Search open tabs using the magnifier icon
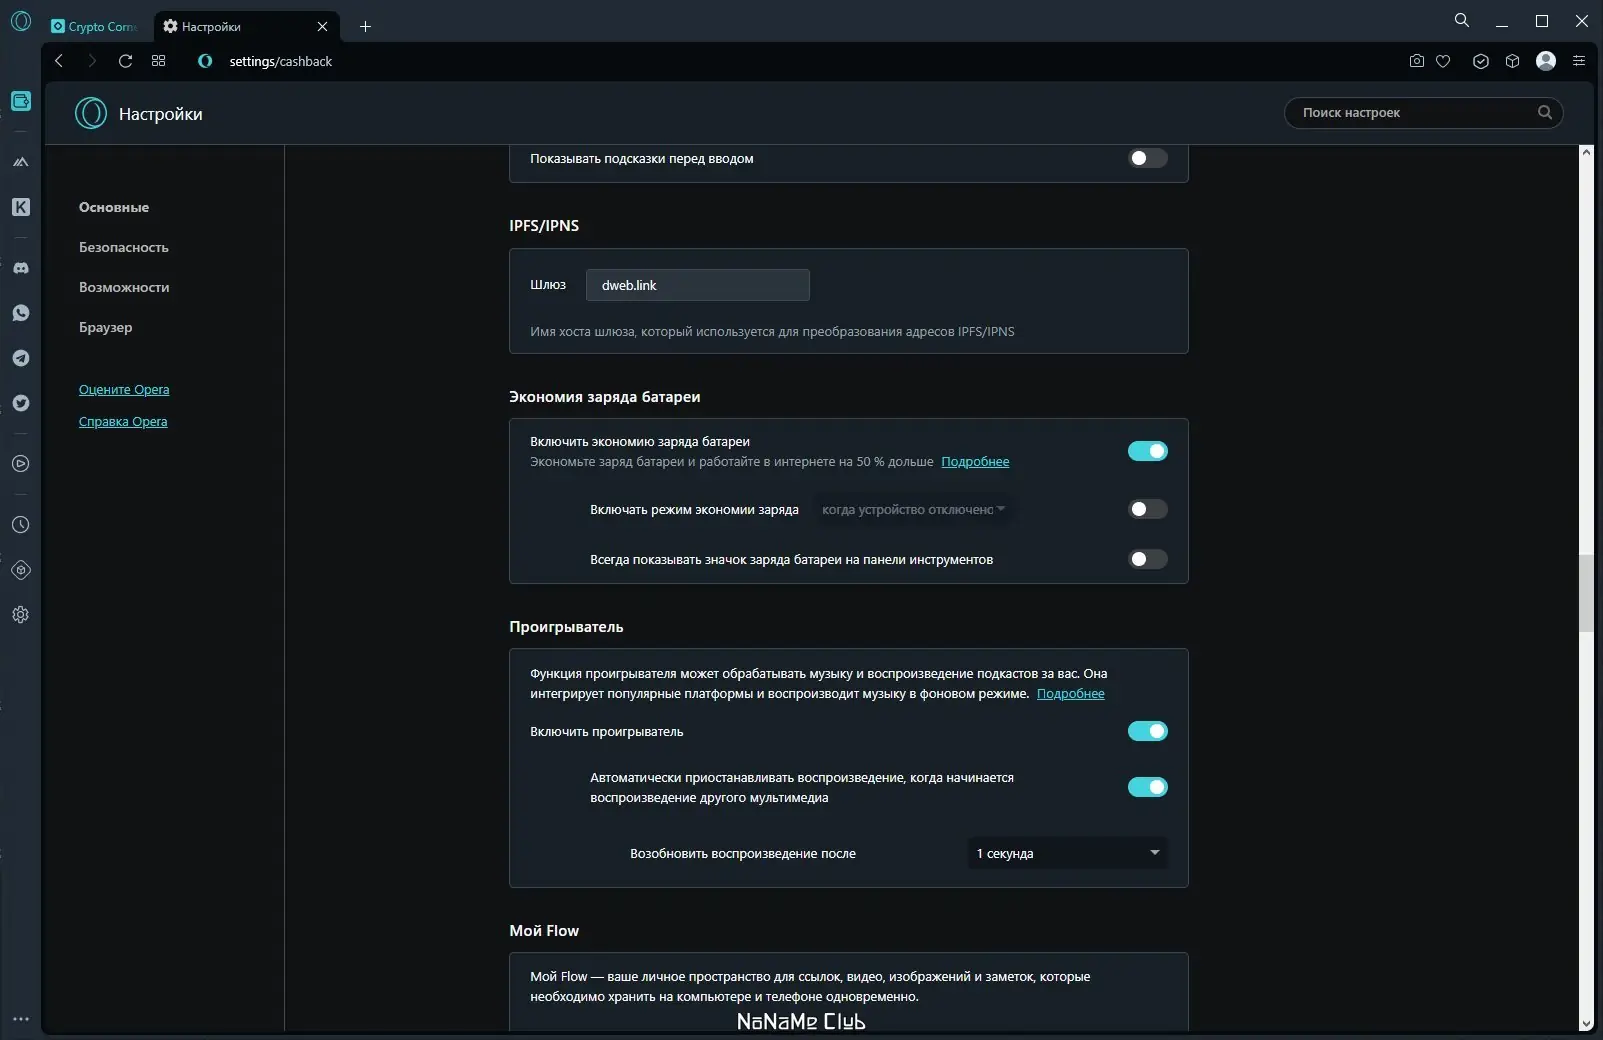The height and width of the screenshot is (1040, 1603). (1462, 20)
